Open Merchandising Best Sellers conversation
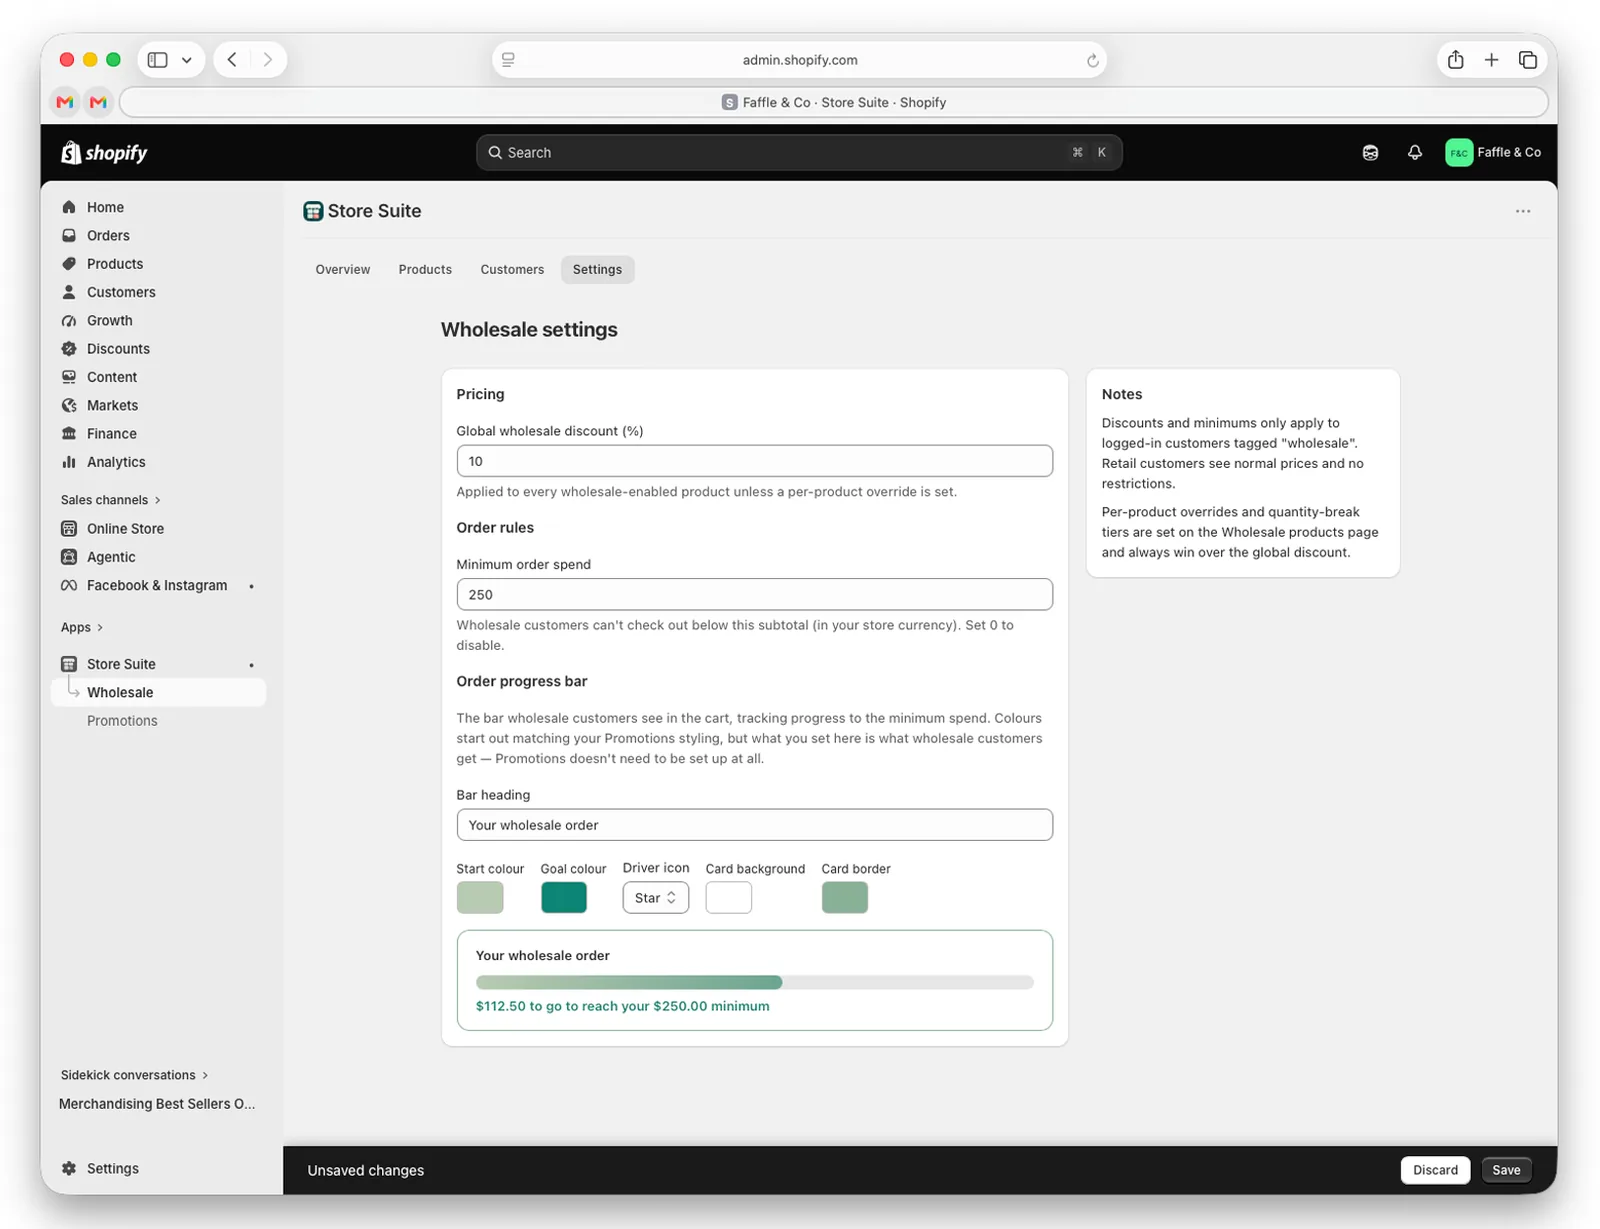Image resolution: width=1600 pixels, height=1229 pixels. pos(158,1104)
